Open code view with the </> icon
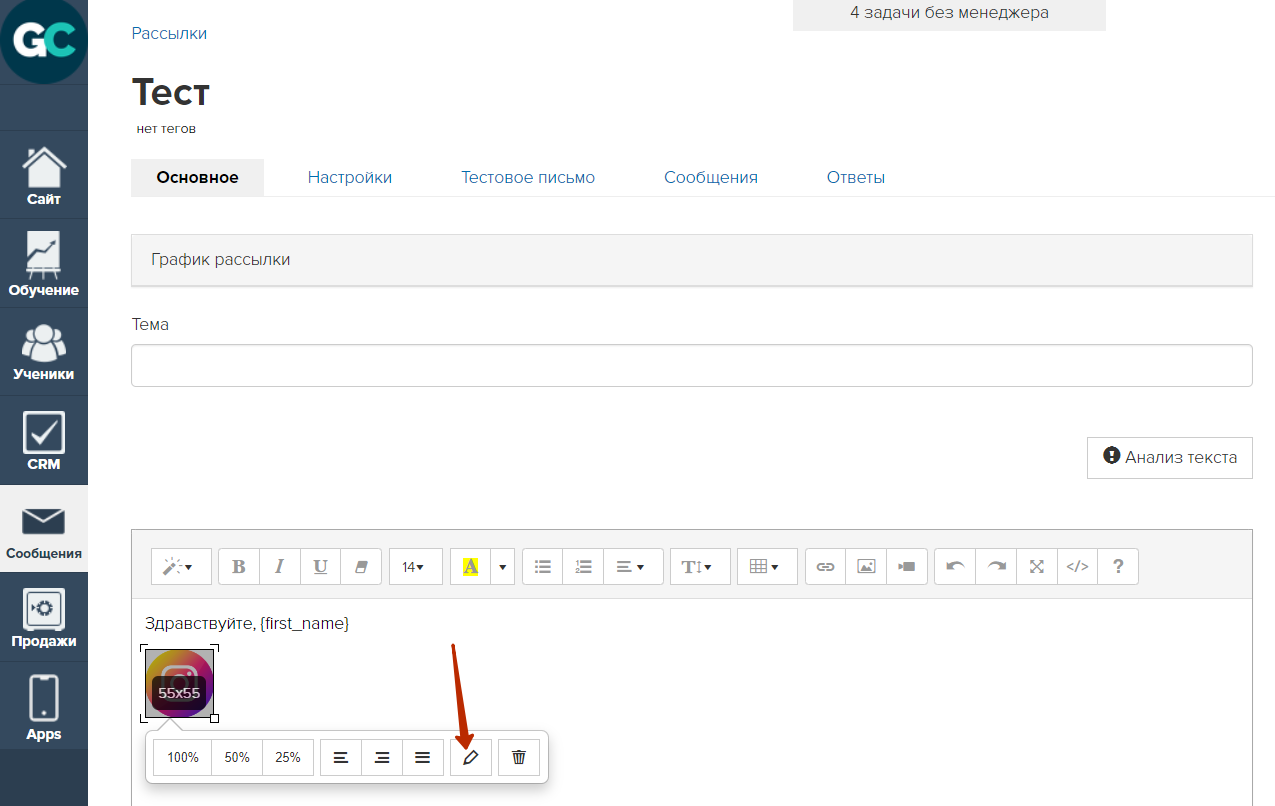1275x806 pixels. (x=1077, y=566)
